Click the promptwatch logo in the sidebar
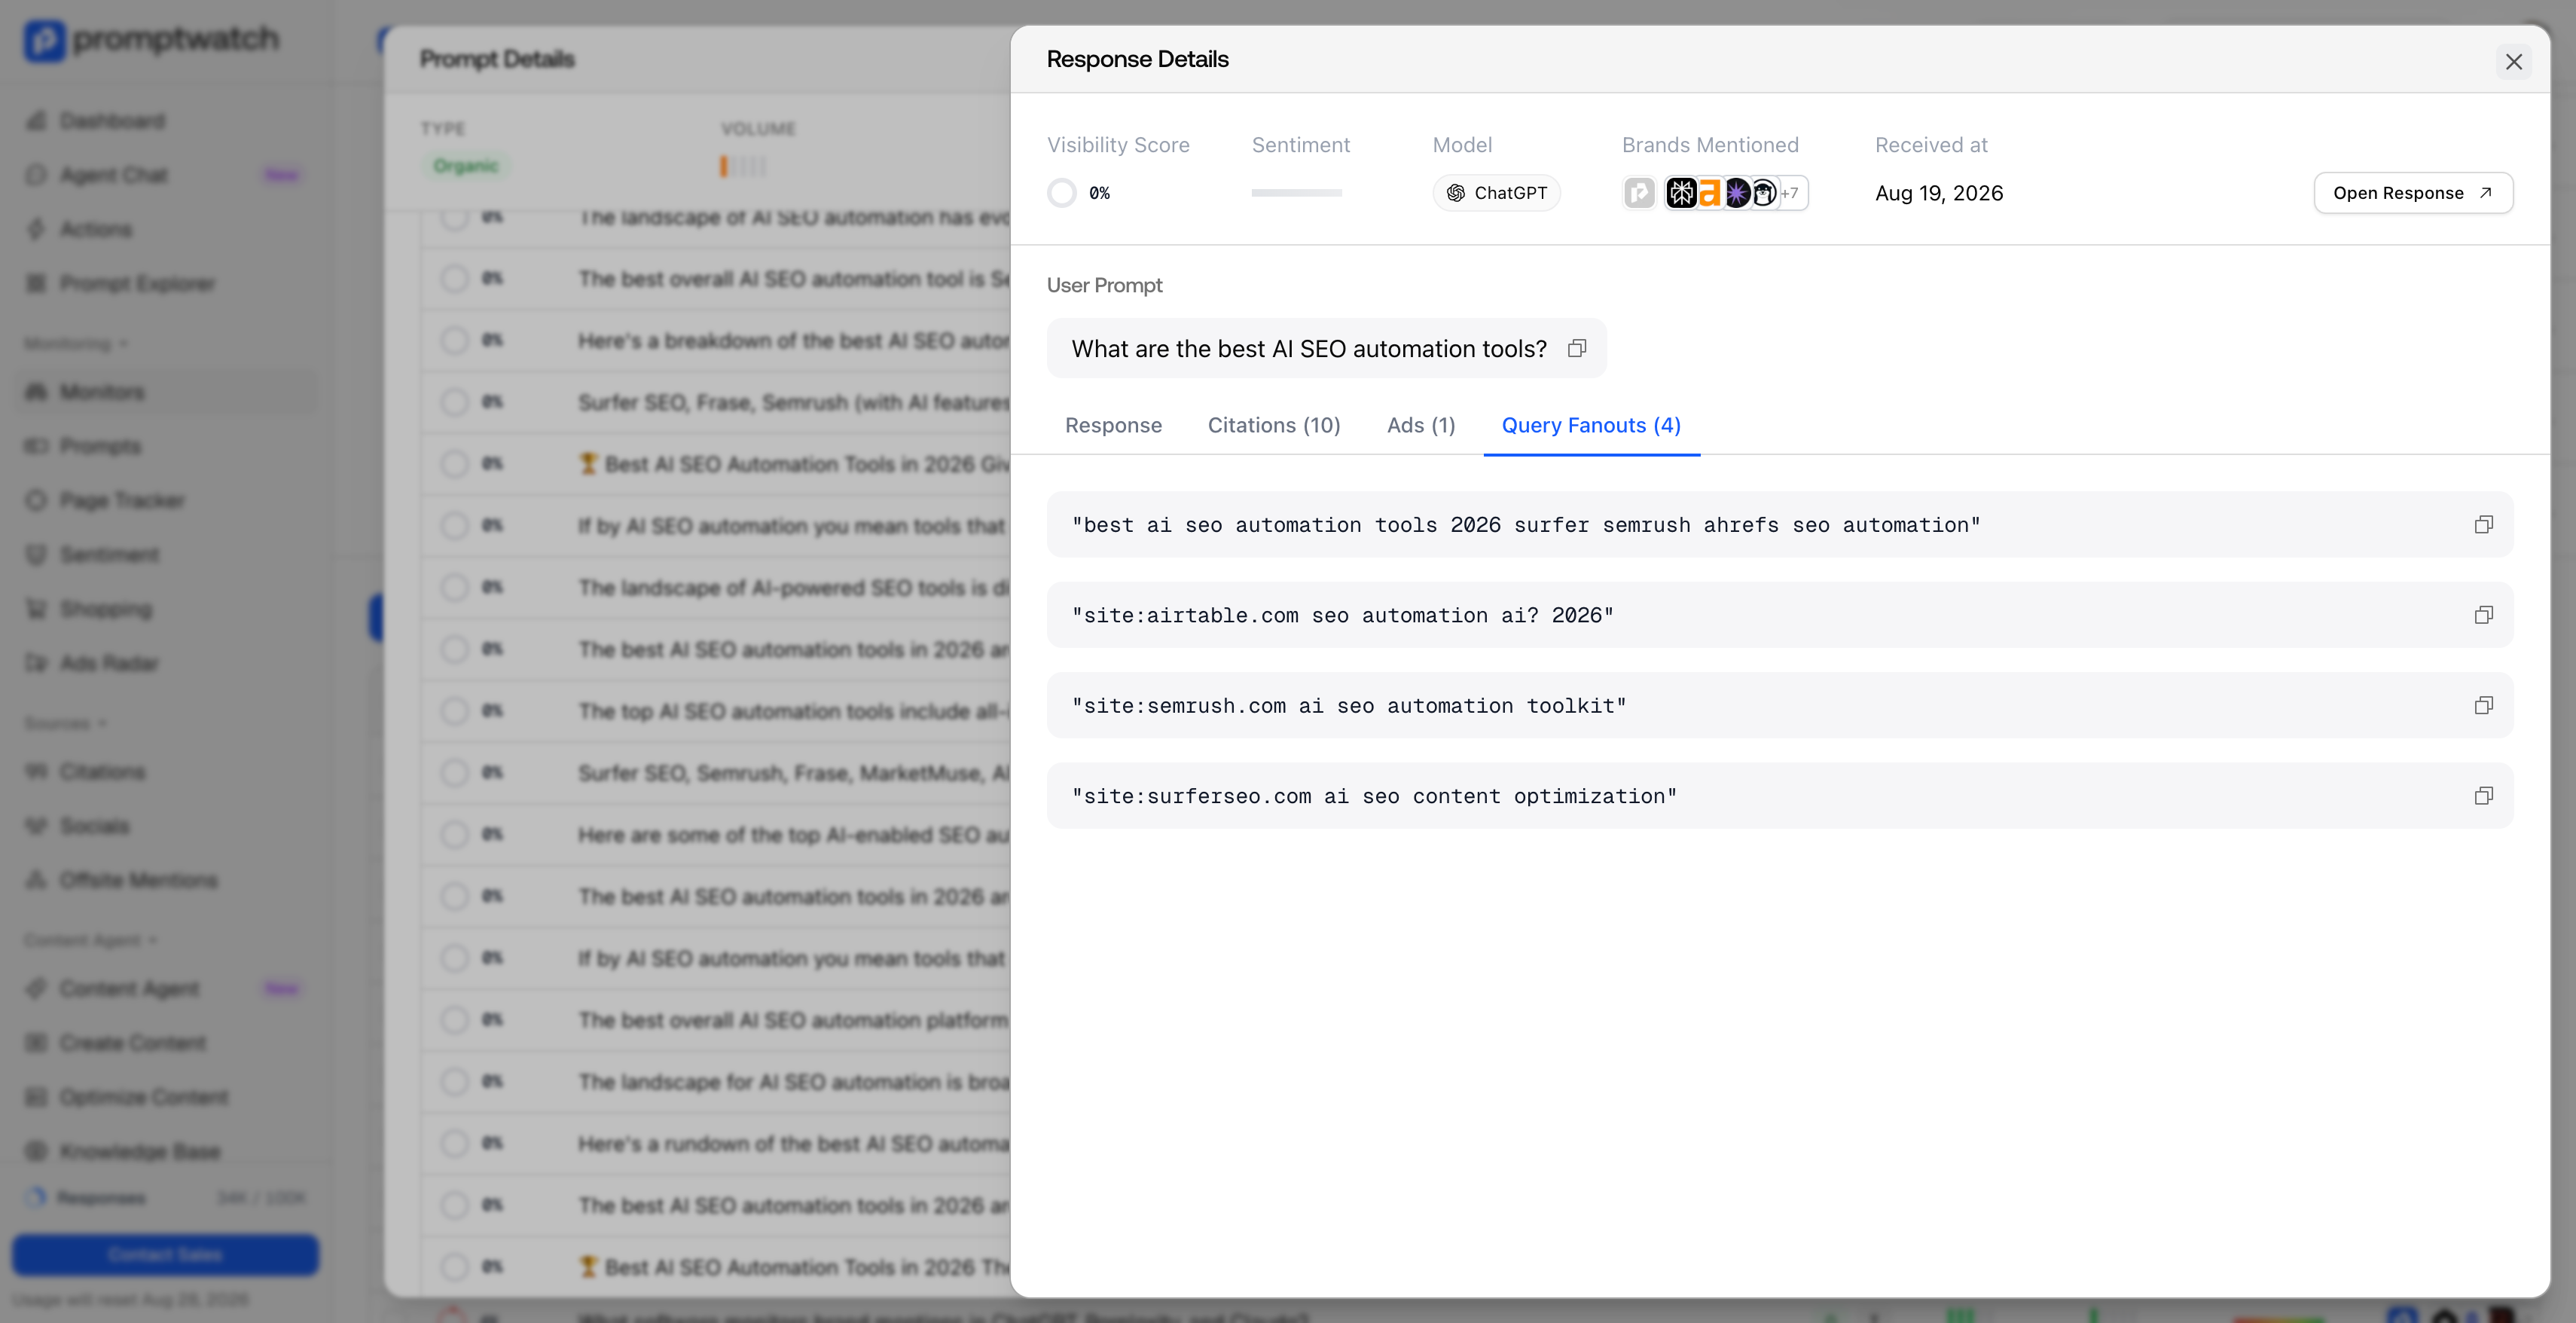 (x=151, y=40)
